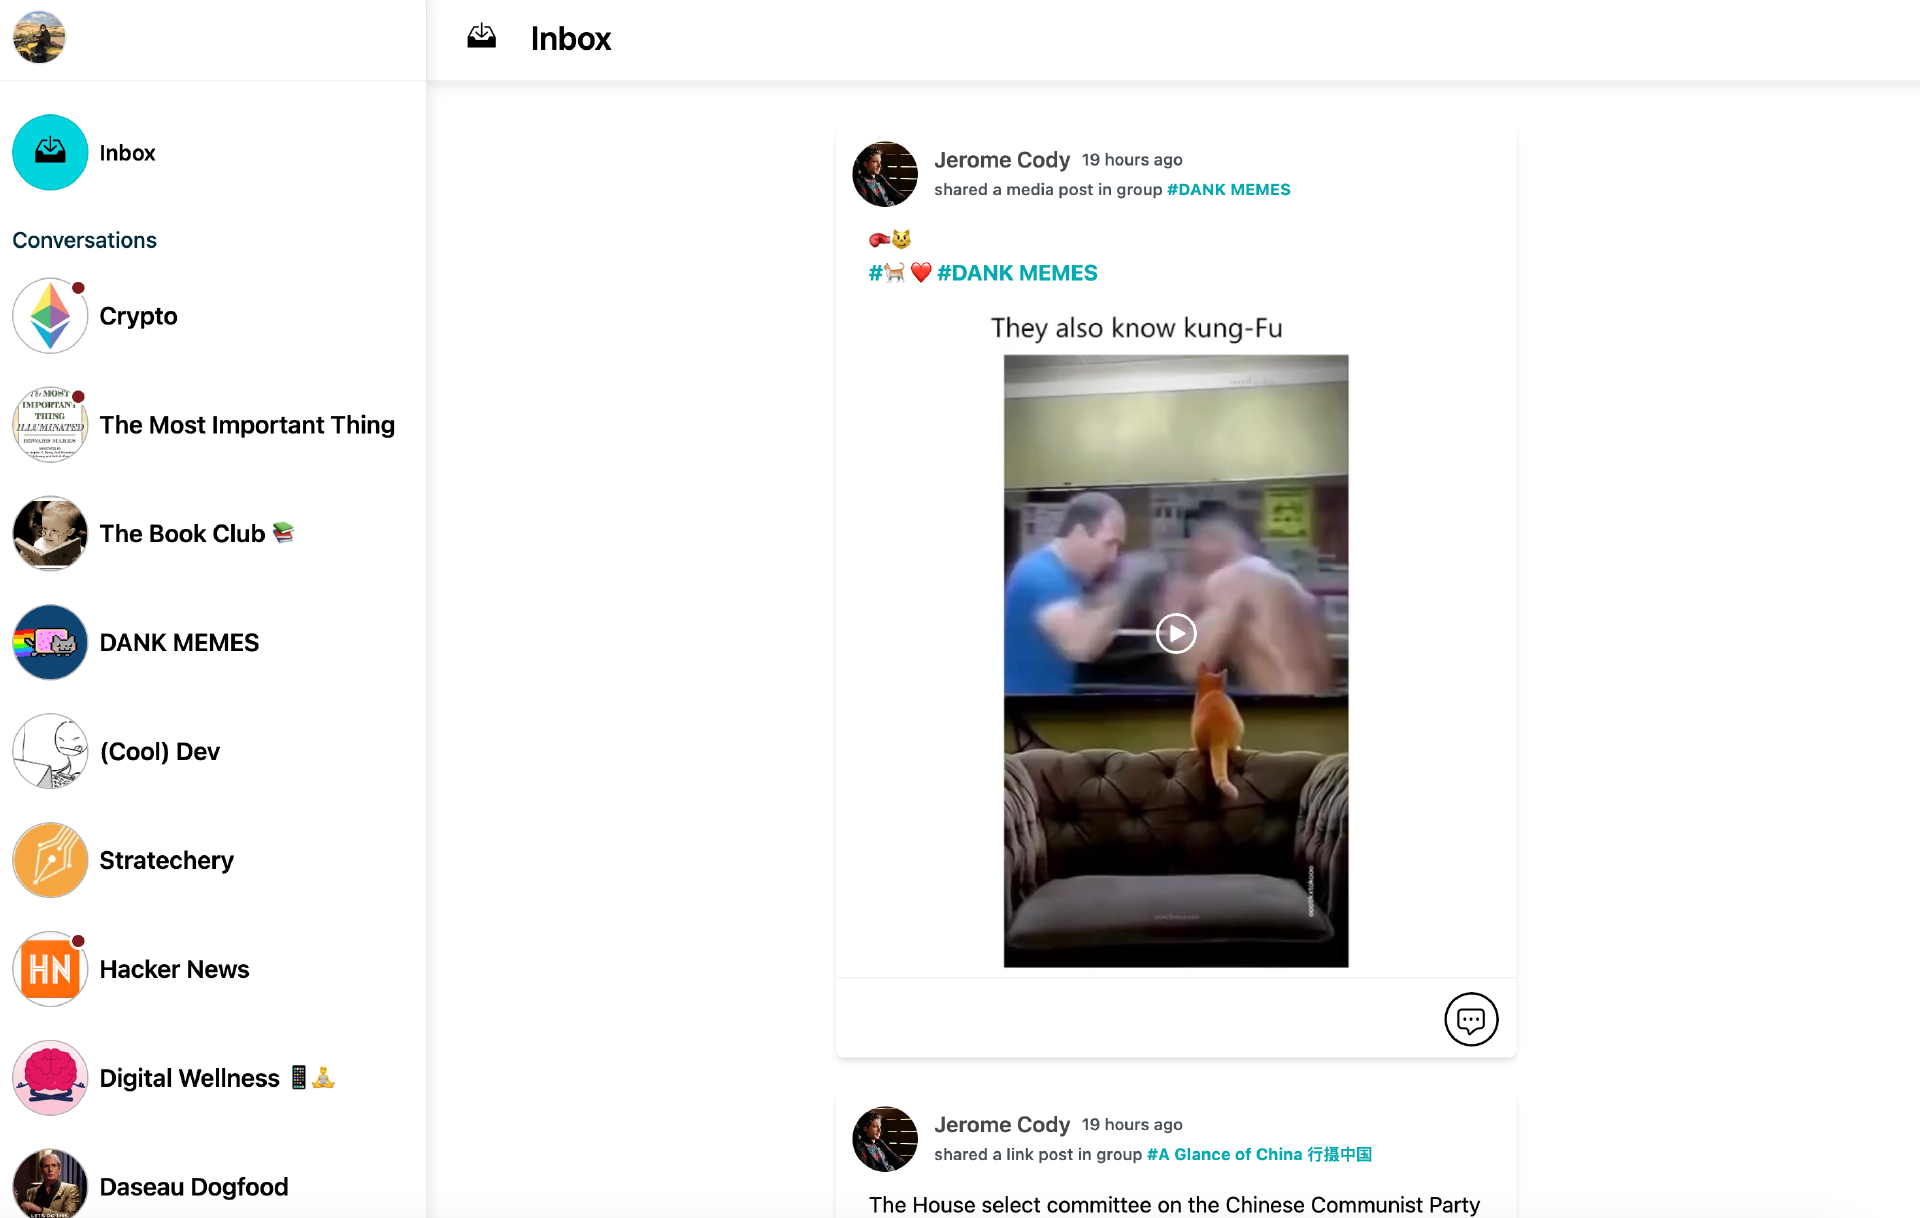Open Daseau Dogfood conversation
Image resolution: width=1920 pixels, height=1218 pixels.
pyautogui.click(x=193, y=1187)
